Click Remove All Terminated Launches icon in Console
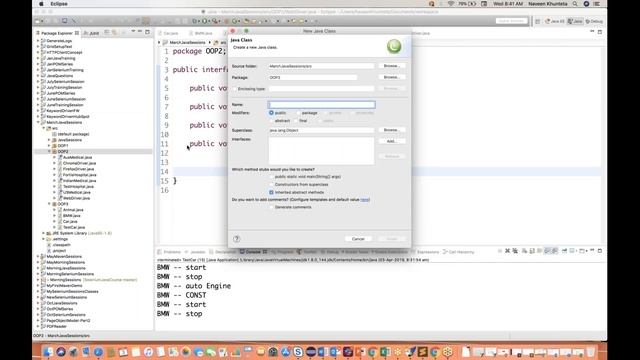 515,251
